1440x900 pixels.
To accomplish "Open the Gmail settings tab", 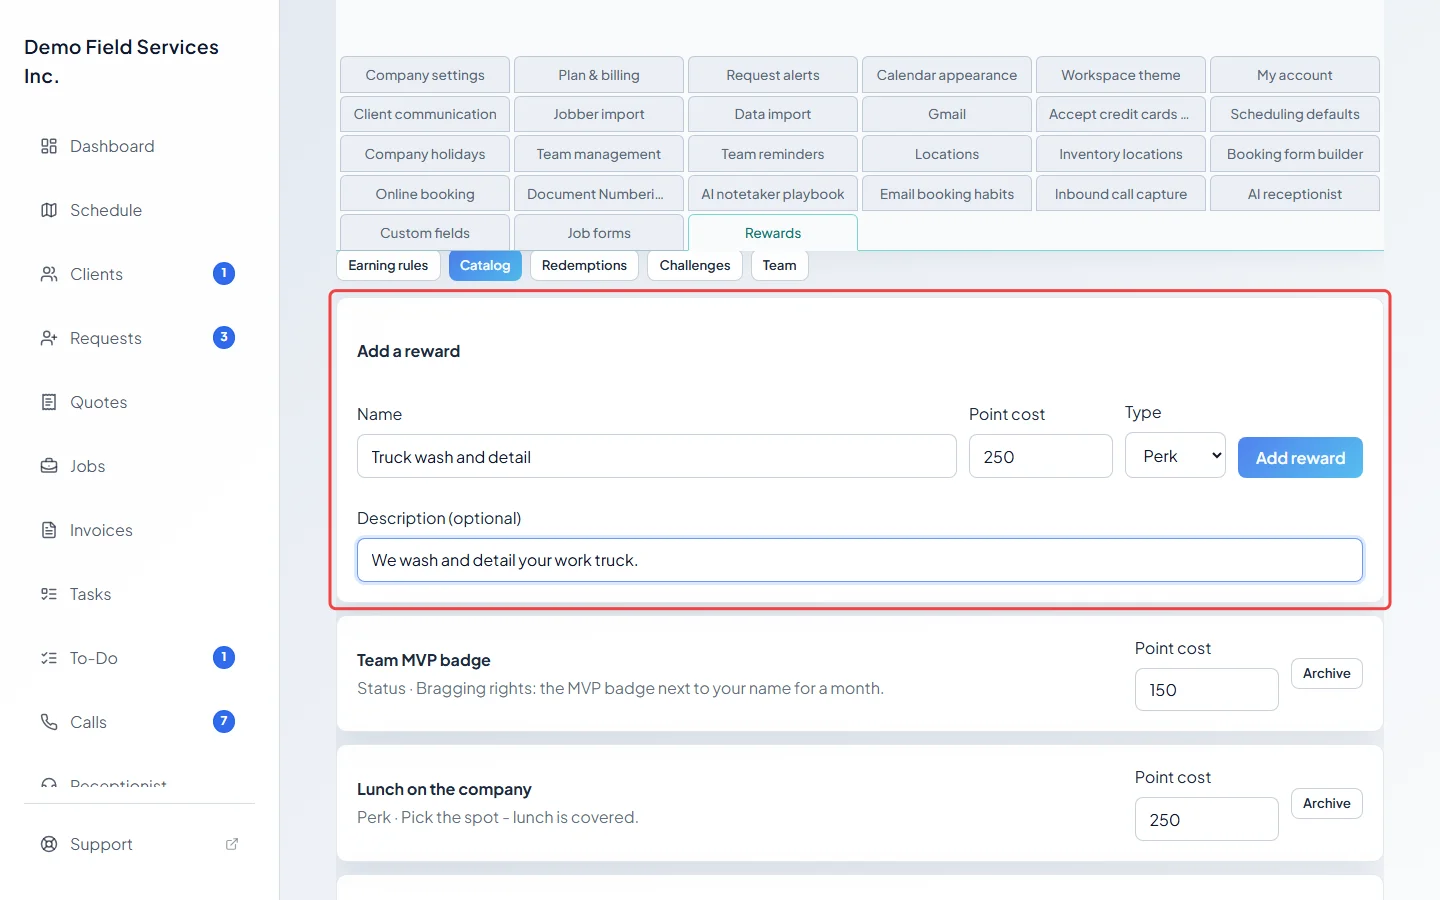I will (x=947, y=114).
